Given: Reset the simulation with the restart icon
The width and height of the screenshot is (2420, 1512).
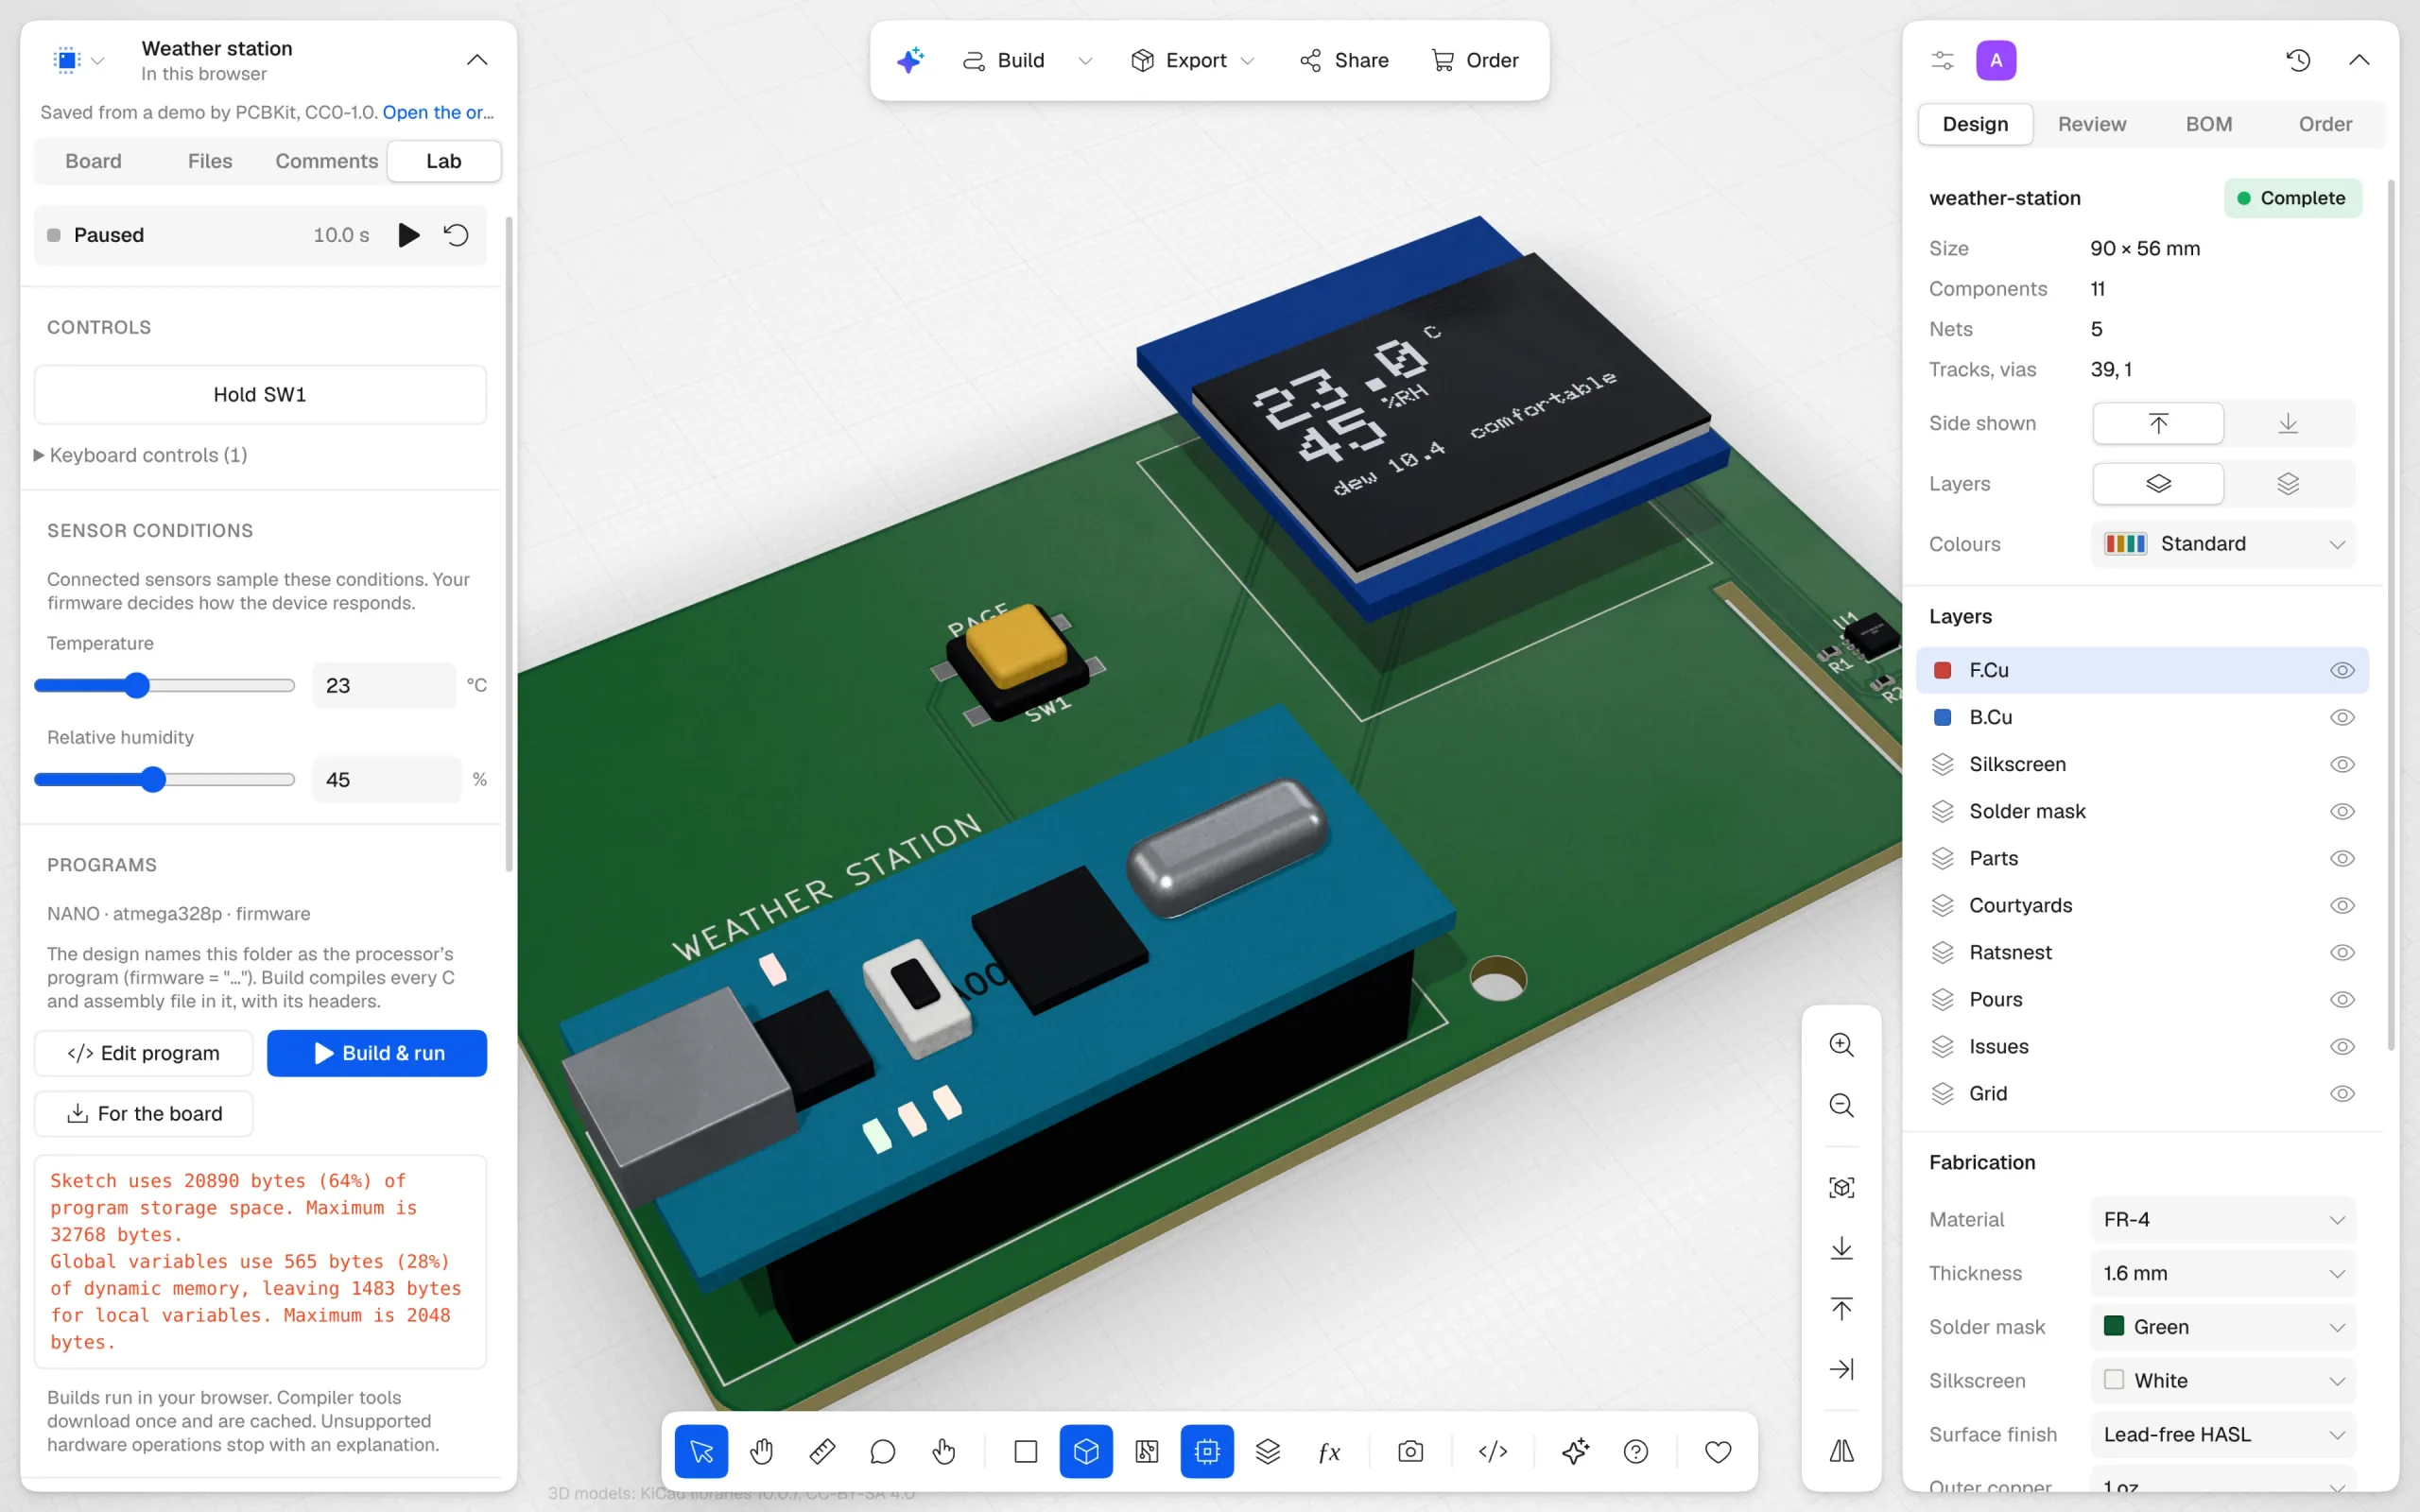Looking at the screenshot, I should [x=456, y=235].
